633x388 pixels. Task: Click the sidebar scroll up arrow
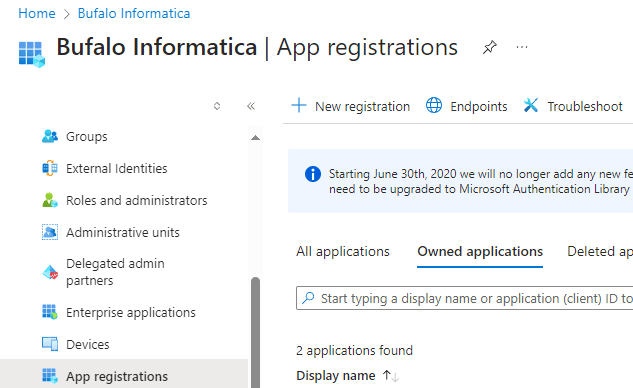(x=255, y=138)
